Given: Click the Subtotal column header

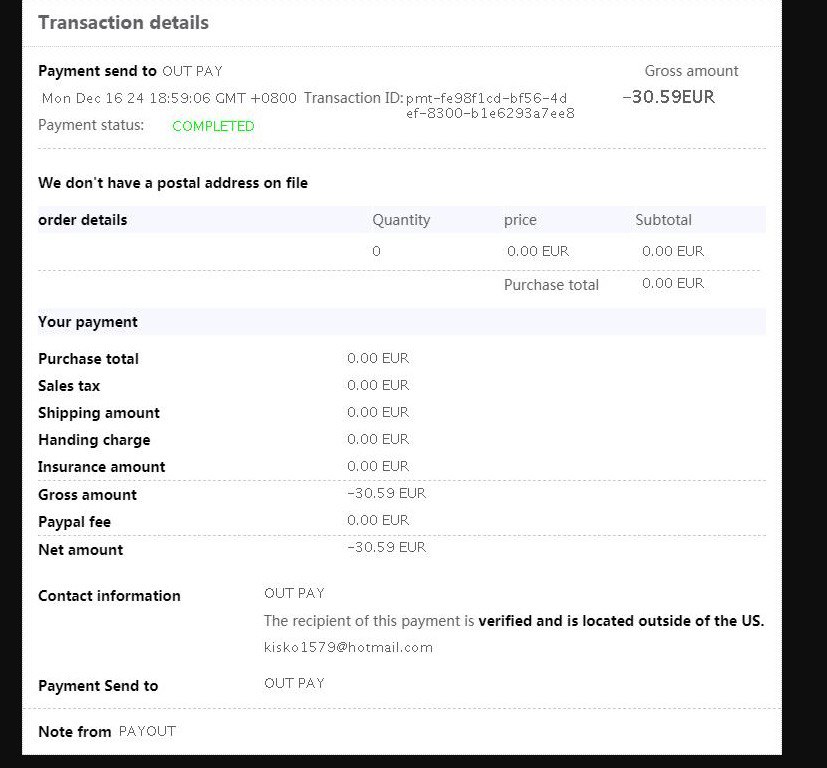Looking at the screenshot, I should pos(663,220).
